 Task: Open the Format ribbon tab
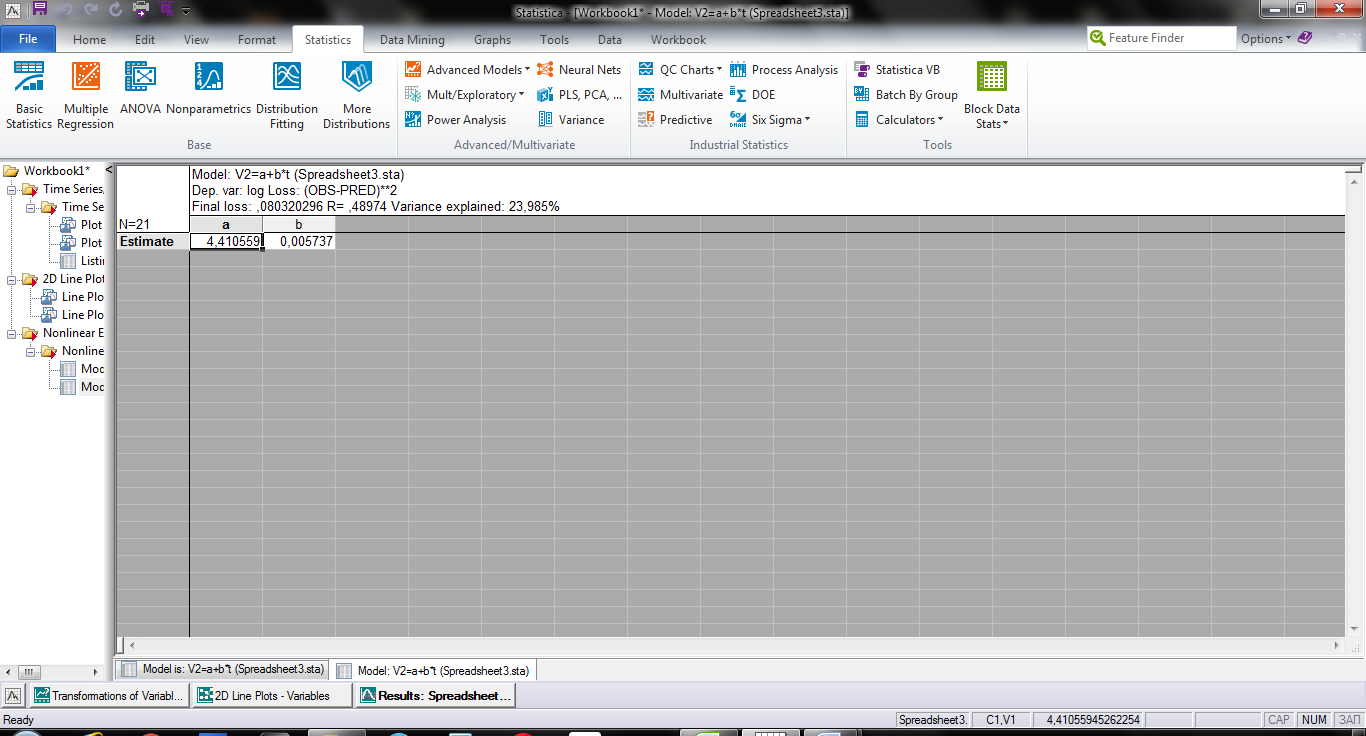(x=257, y=40)
